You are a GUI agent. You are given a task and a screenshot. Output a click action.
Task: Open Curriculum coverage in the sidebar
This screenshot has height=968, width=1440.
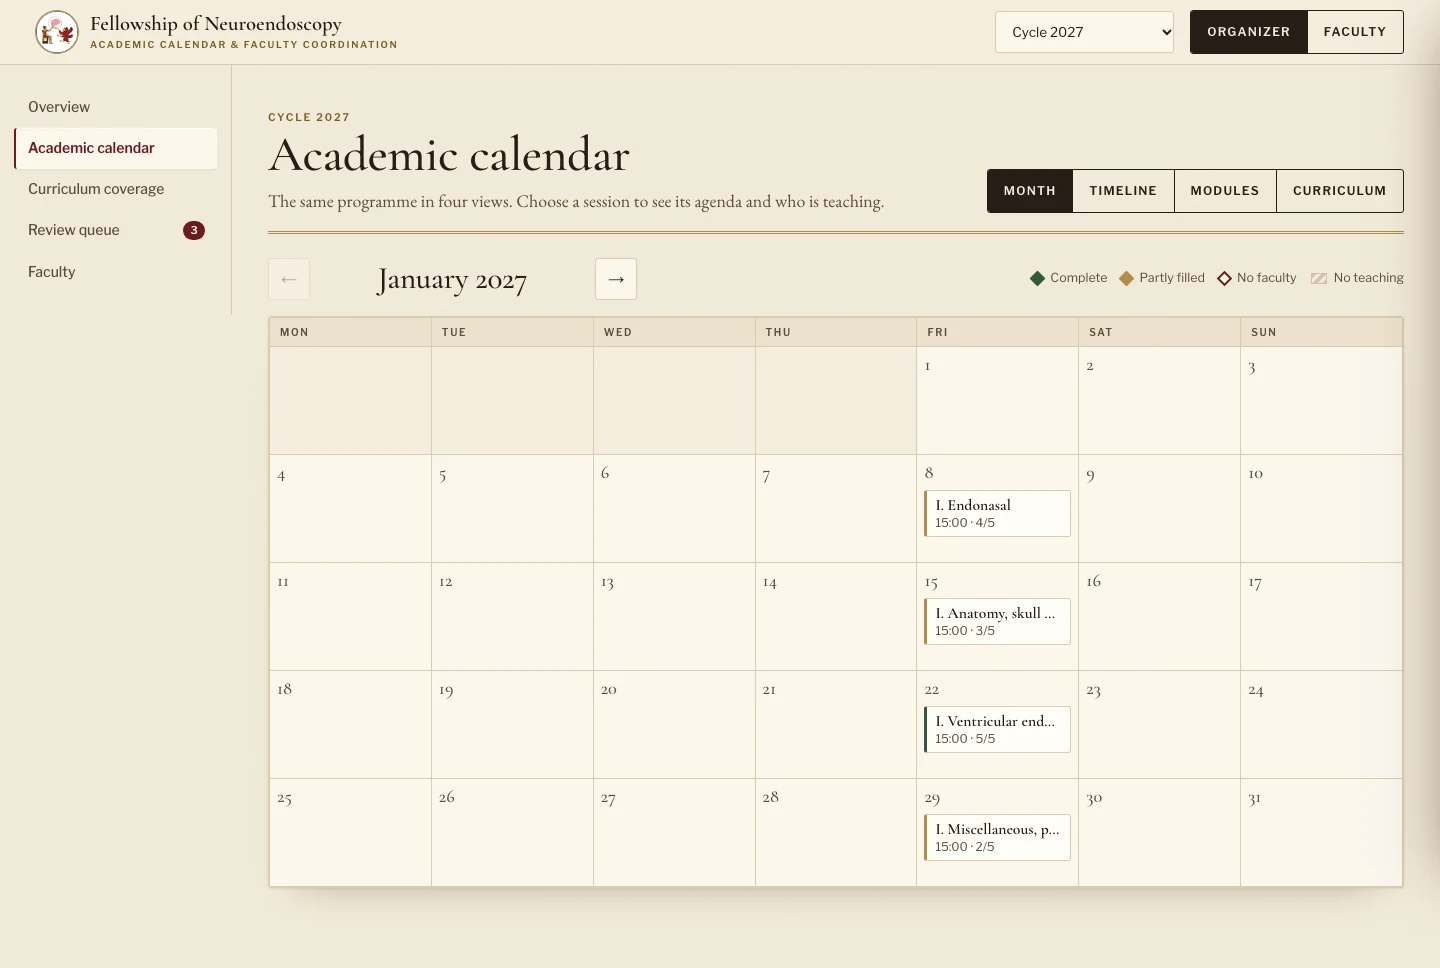[x=115, y=189]
